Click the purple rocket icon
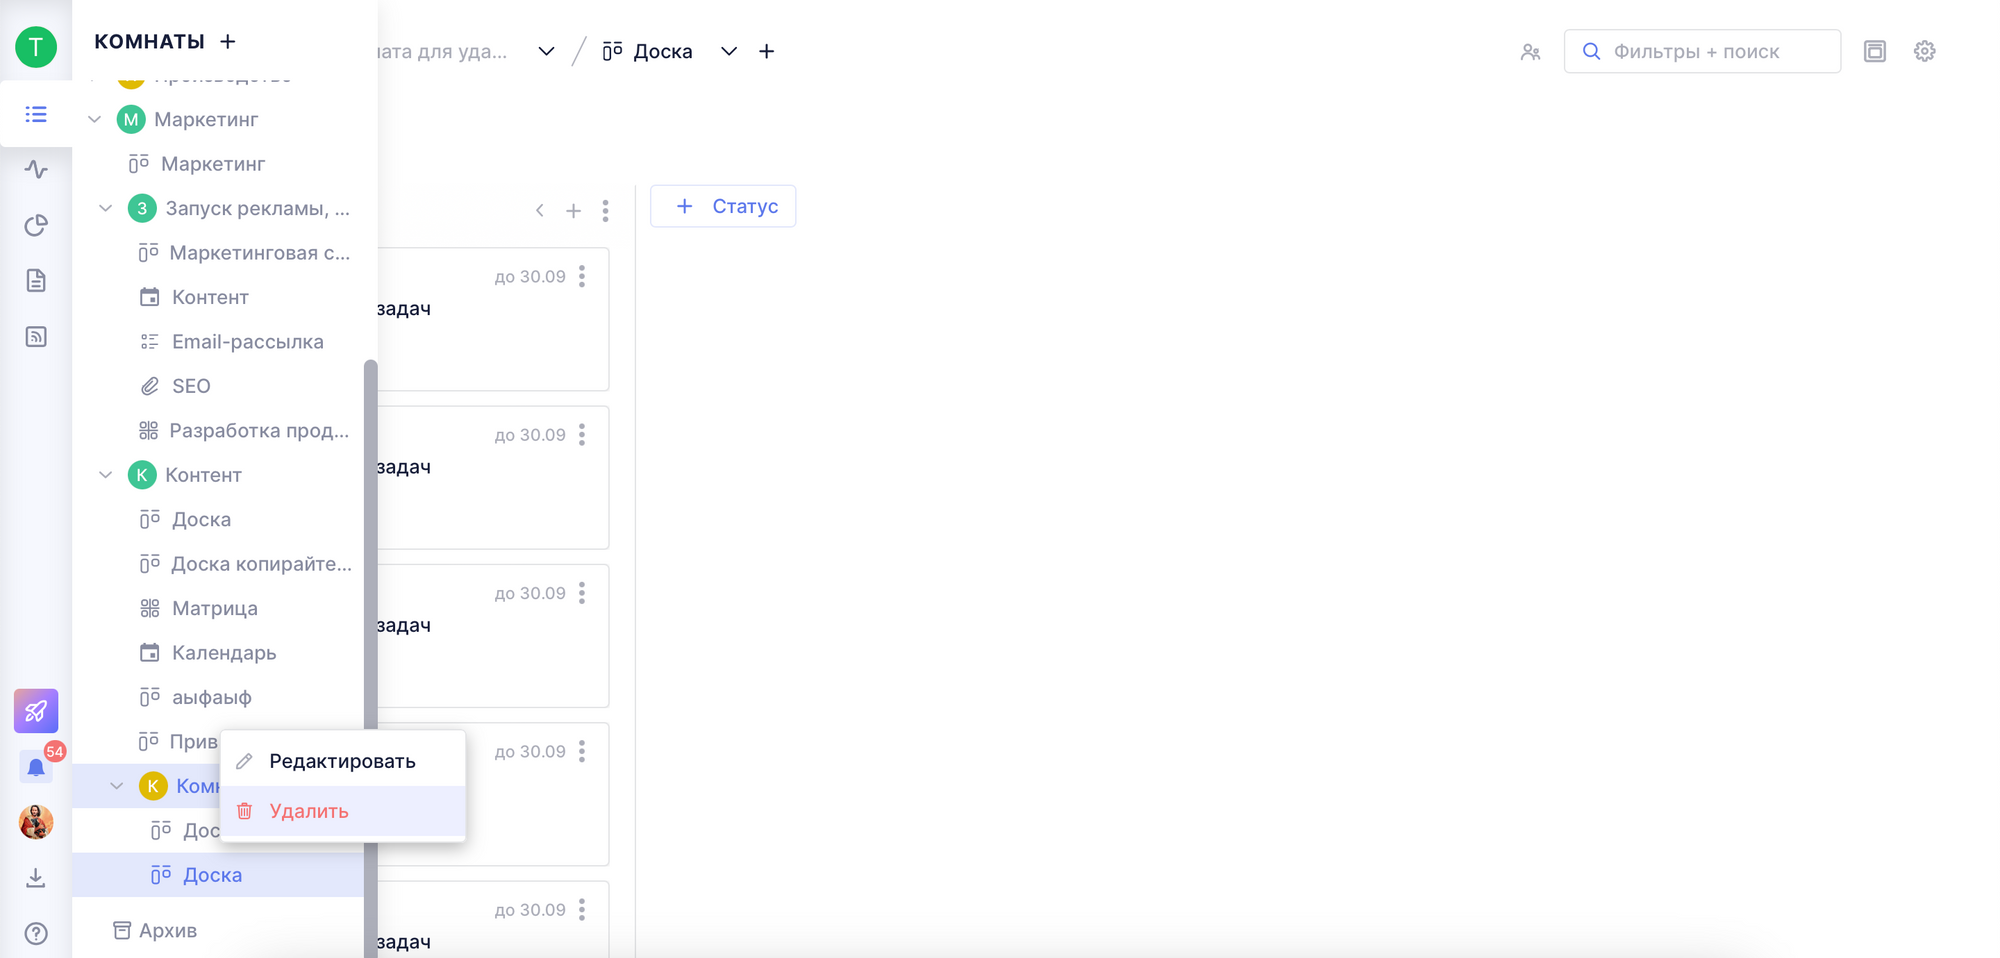2000x958 pixels. [x=36, y=711]
